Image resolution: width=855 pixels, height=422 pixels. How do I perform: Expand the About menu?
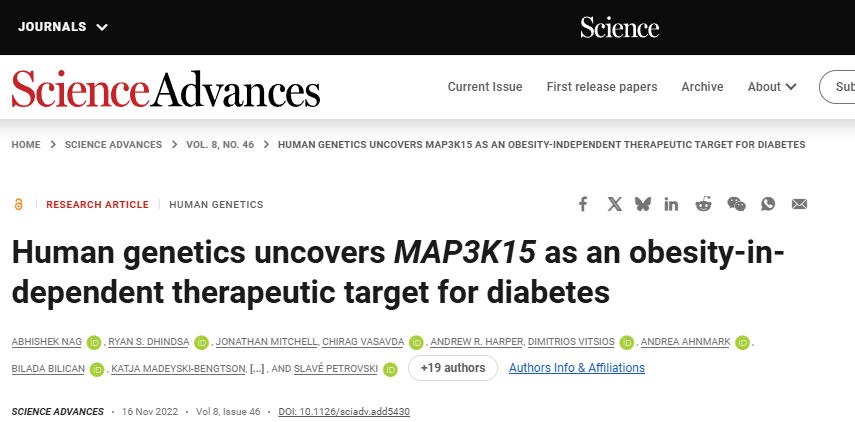pyautogui.click(x=772, y=87)
